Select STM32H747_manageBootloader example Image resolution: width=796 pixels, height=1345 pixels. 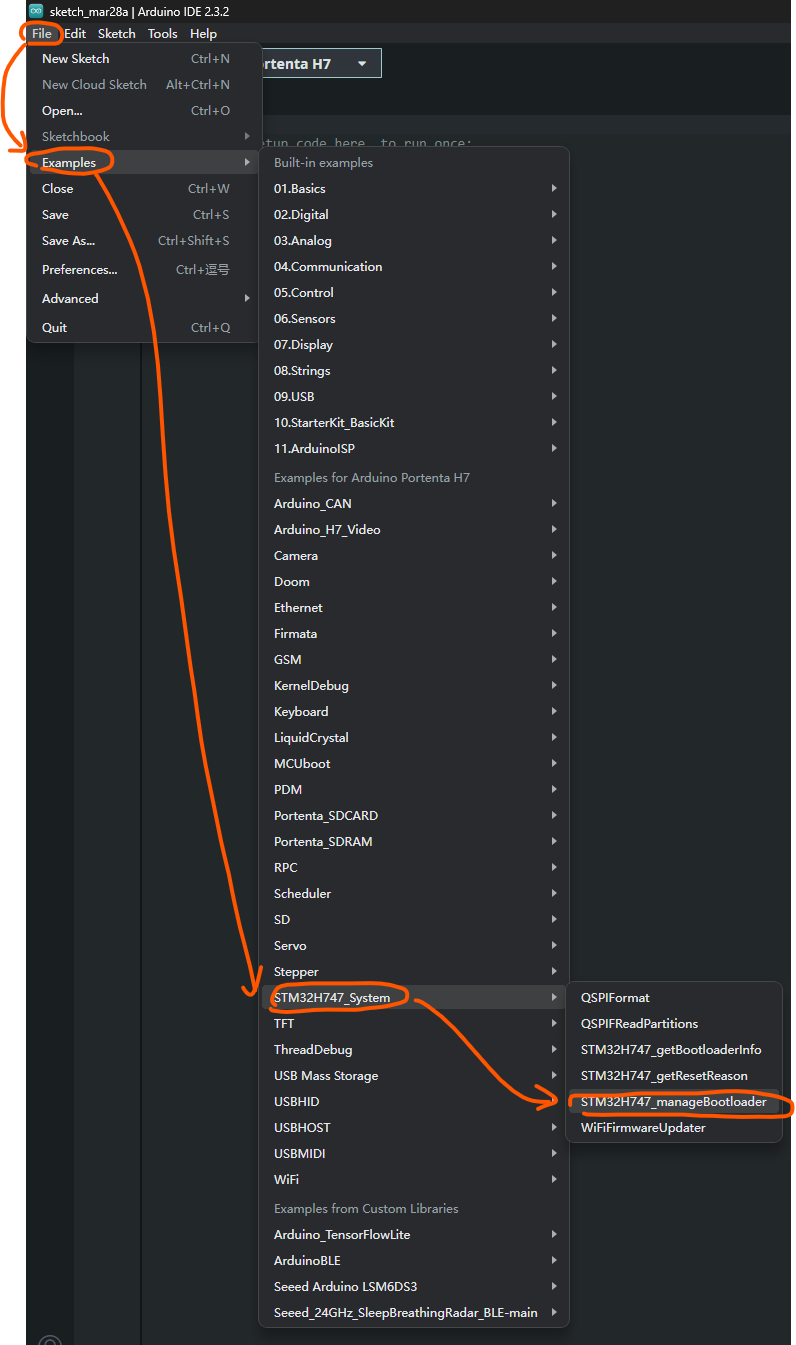673,1102
